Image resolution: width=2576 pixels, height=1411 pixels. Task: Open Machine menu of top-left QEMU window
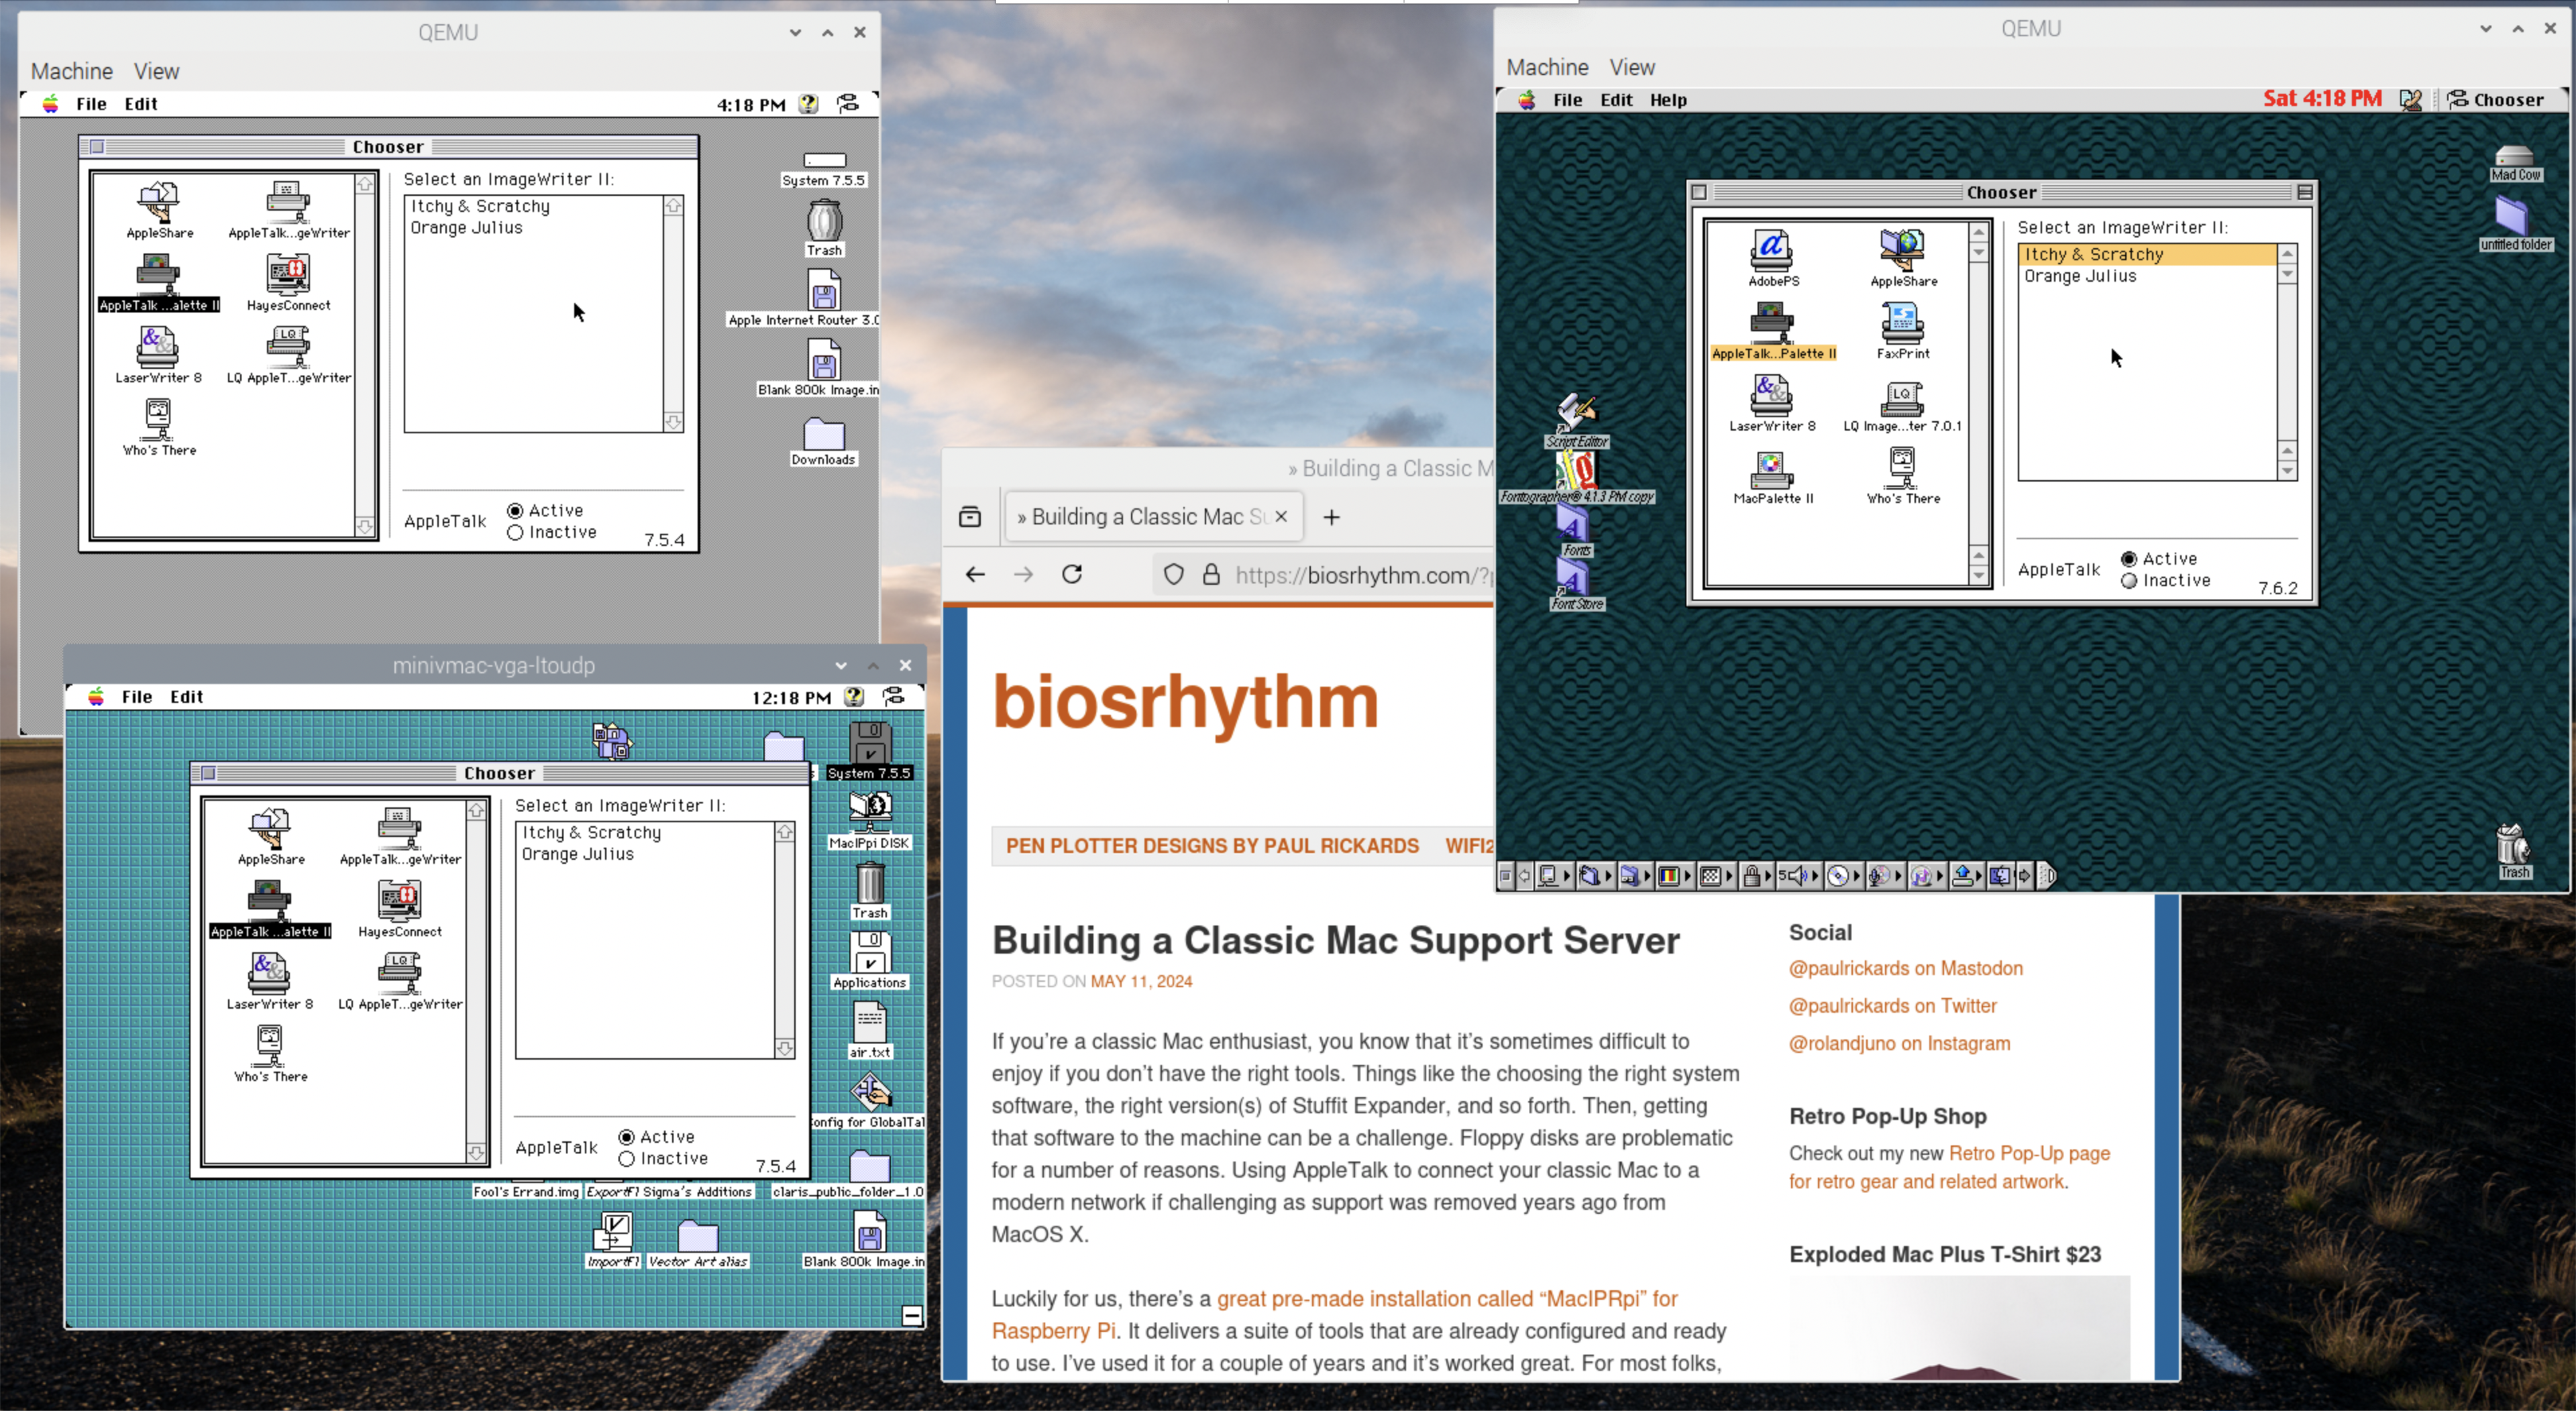point(72,71)
